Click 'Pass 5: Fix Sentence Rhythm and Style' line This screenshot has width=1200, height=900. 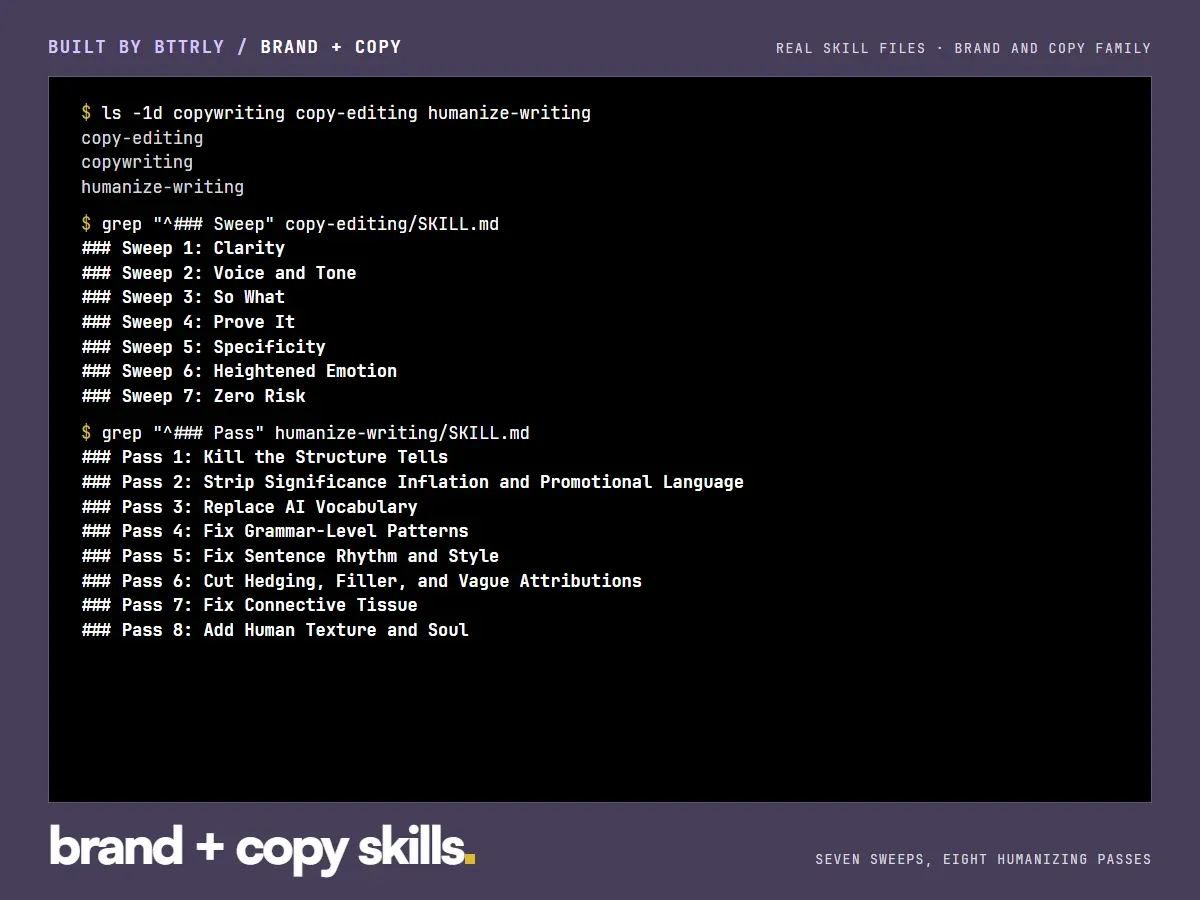pos(290,556)
